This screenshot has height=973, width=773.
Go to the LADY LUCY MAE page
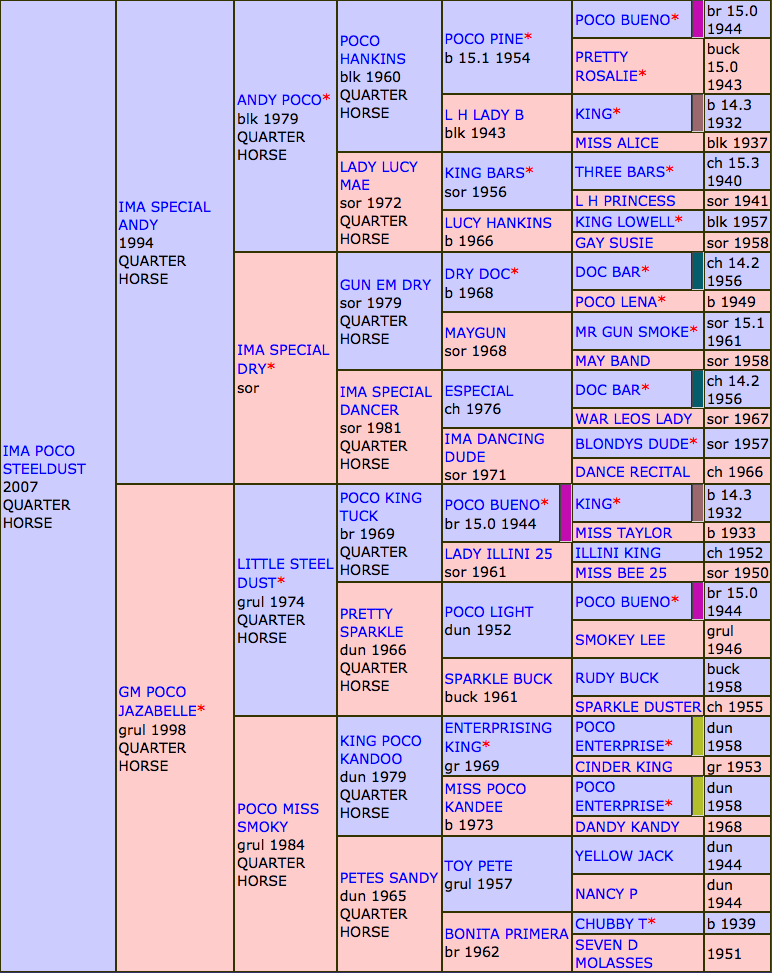tap(378, 176)
